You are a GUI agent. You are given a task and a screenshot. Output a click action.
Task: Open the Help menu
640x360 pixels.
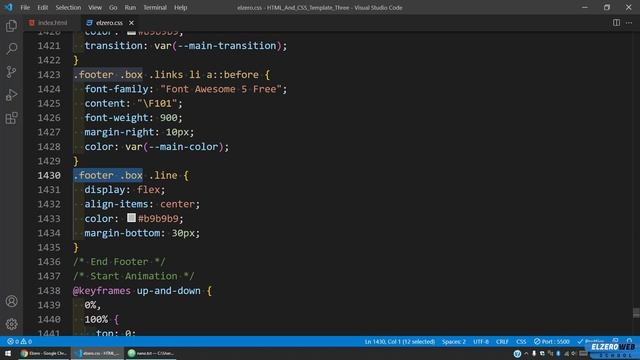tap(180, 7)
